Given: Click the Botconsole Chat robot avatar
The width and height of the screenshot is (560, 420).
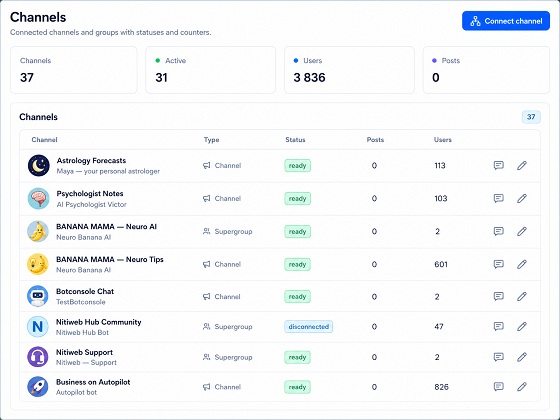Looking at the screenshot, I should (38, 296).
